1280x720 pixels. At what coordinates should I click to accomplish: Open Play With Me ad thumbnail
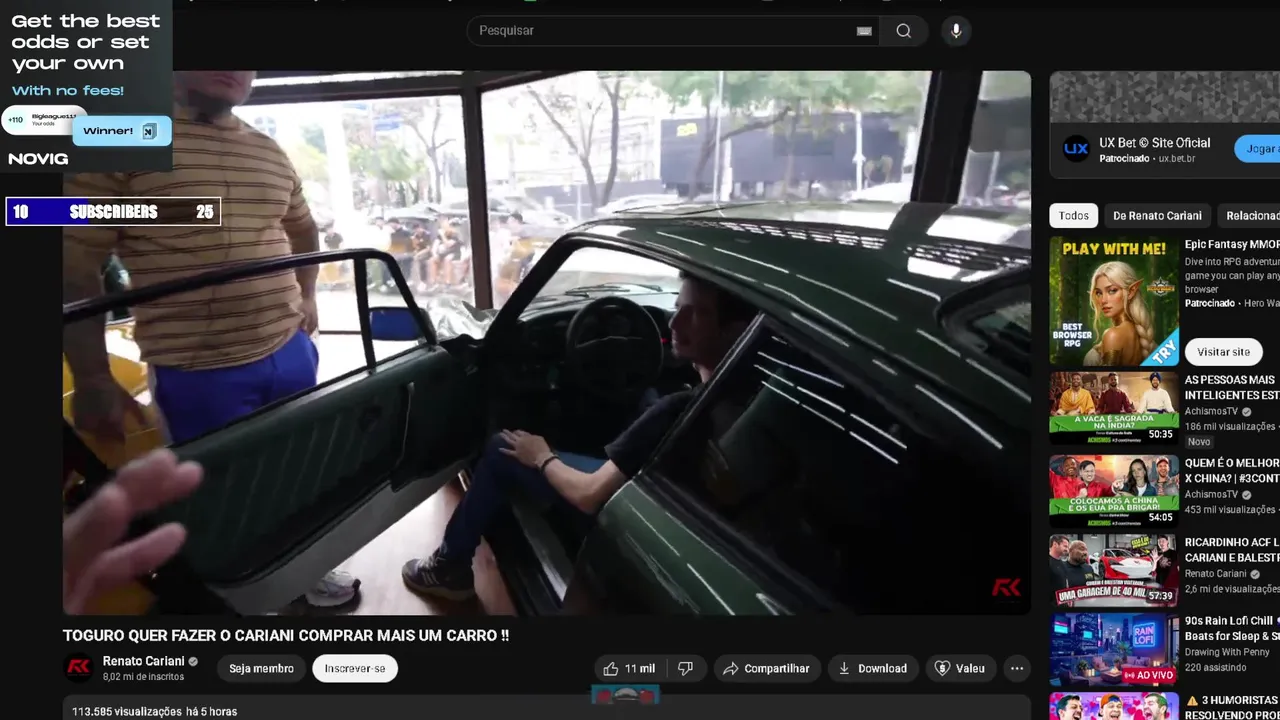point(1114,301)
